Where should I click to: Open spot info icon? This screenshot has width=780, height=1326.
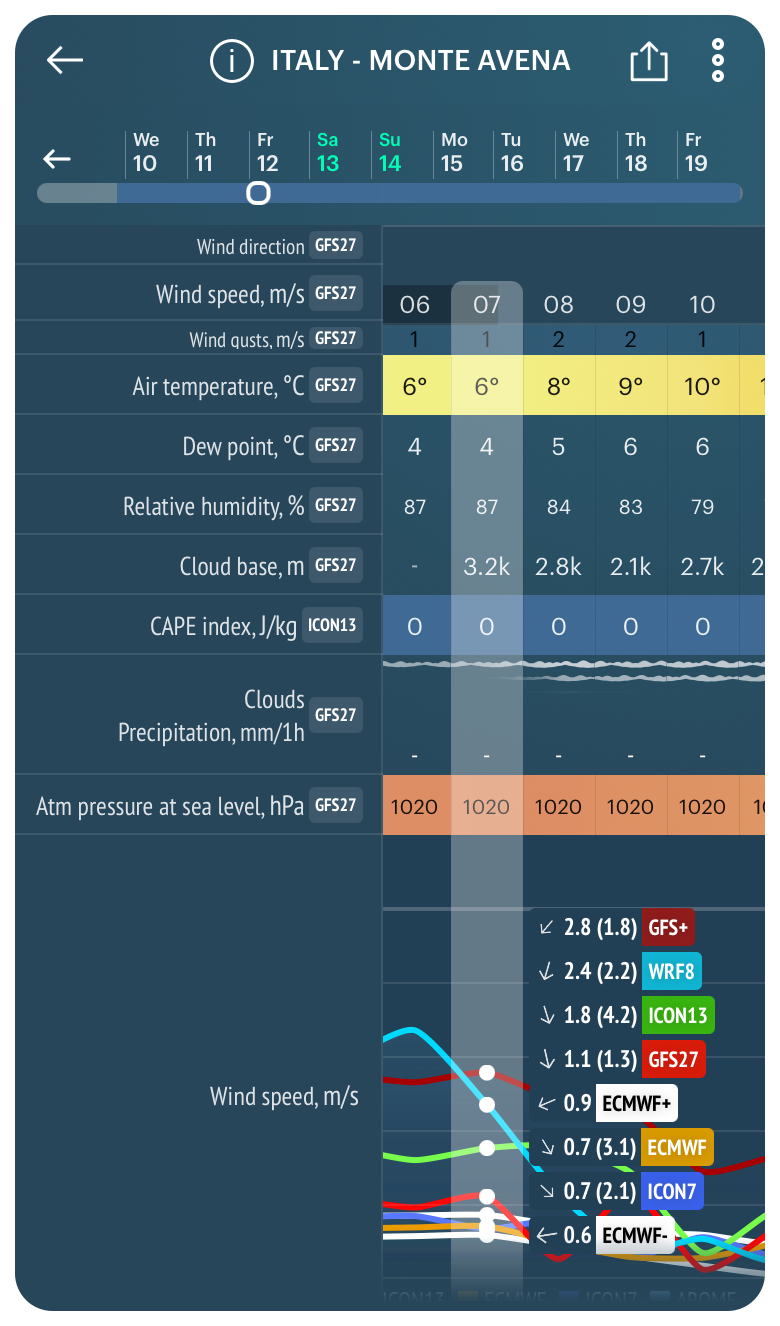(x=231, y=61)
